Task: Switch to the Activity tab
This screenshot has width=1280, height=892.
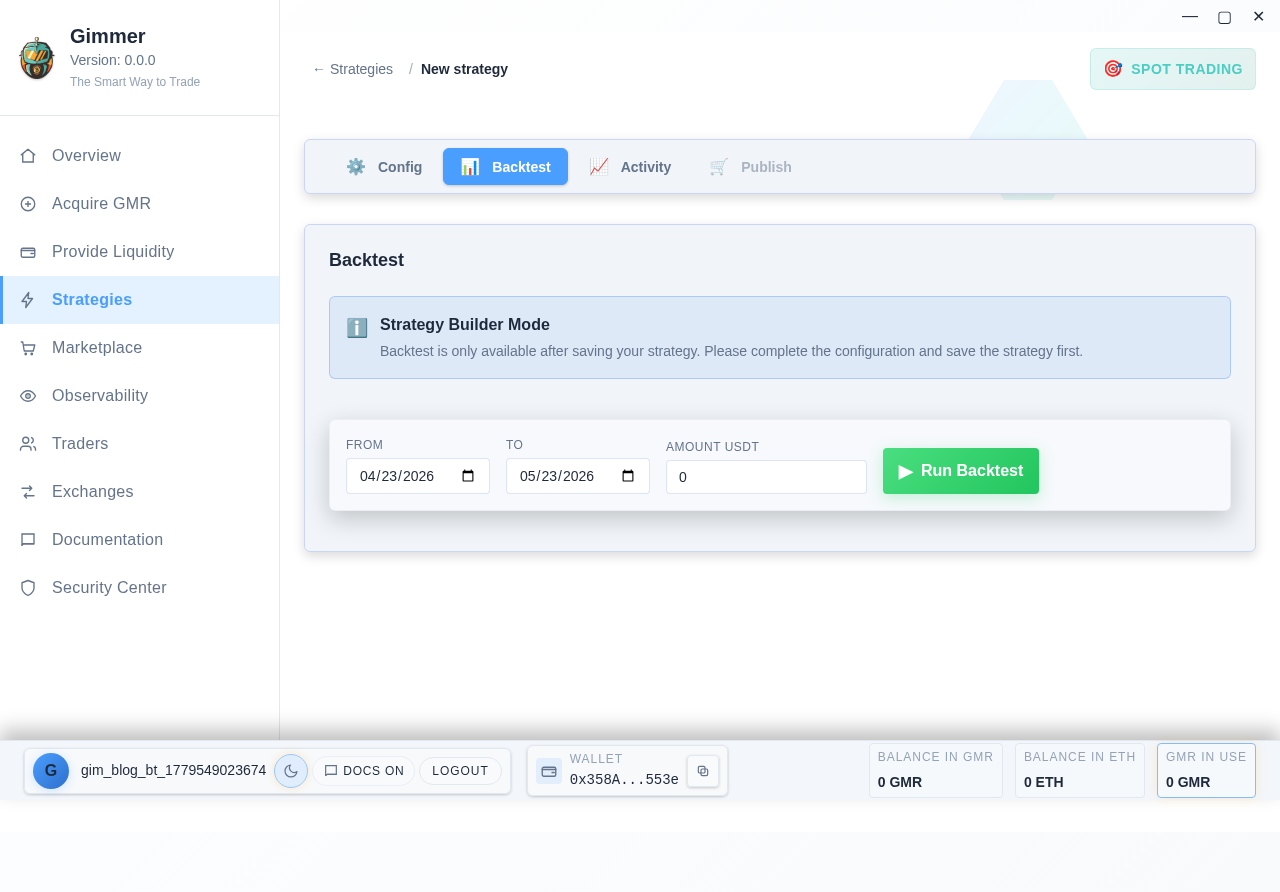Action: [x=630, y=167]
